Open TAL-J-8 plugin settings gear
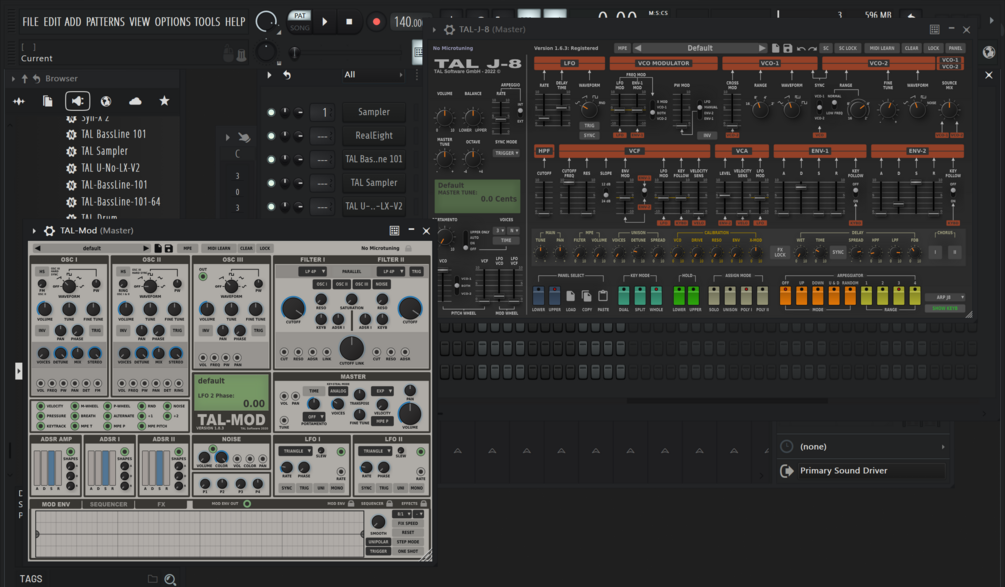This screenshot has height=587, width=1005. point(449,29)
